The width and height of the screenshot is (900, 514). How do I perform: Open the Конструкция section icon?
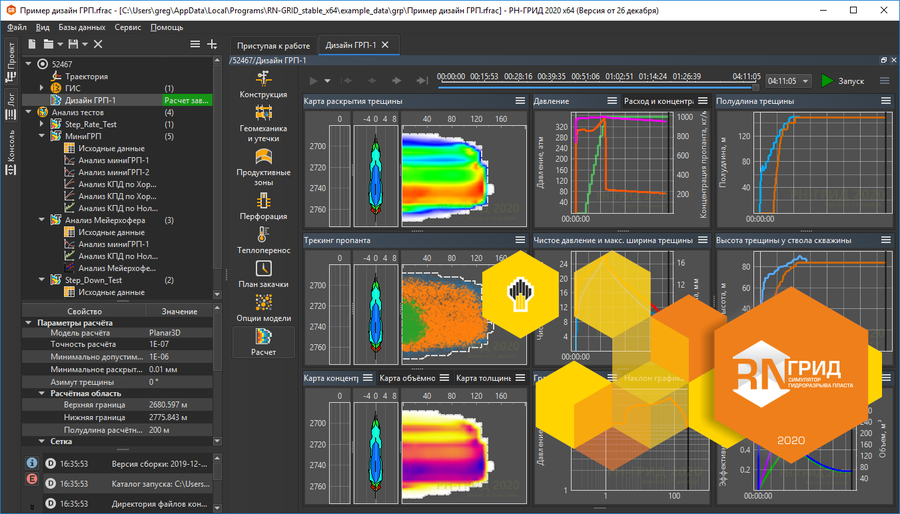[263, 79]
